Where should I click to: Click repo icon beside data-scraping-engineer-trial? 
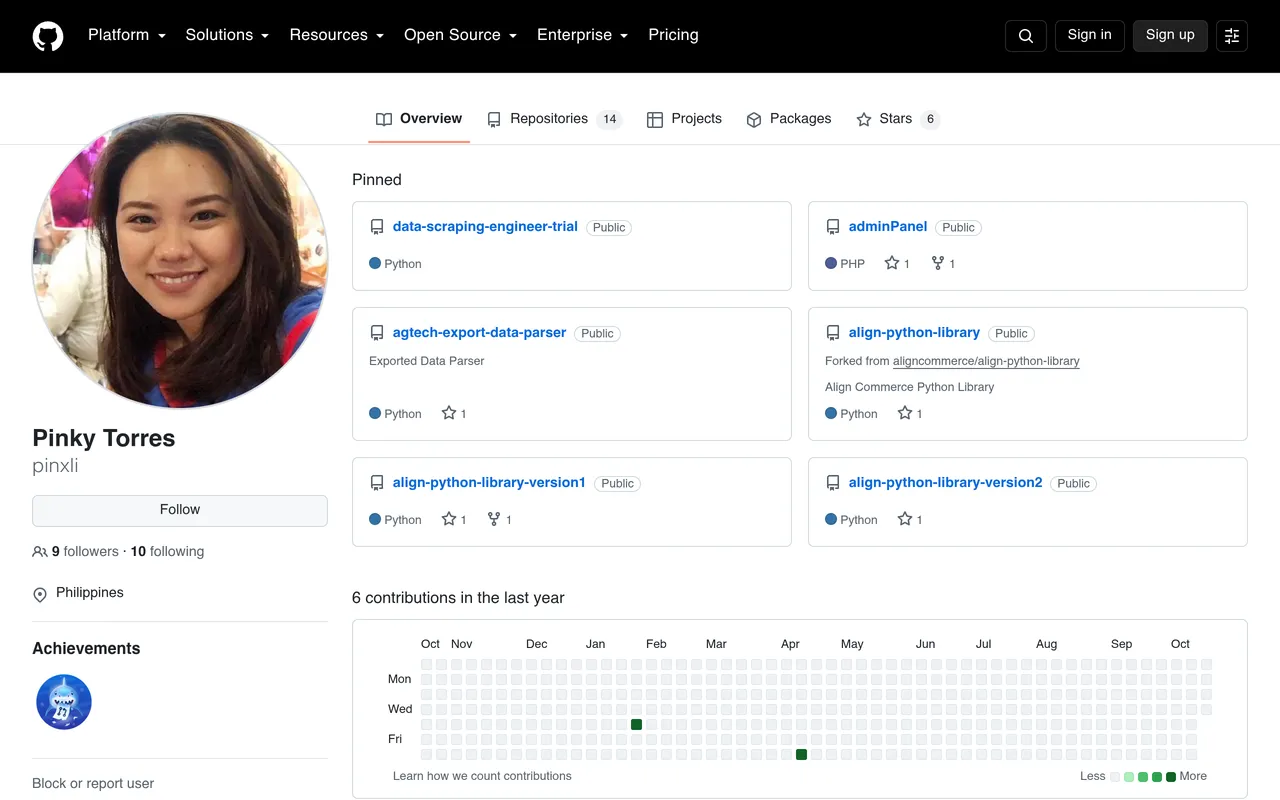[377, 227]
